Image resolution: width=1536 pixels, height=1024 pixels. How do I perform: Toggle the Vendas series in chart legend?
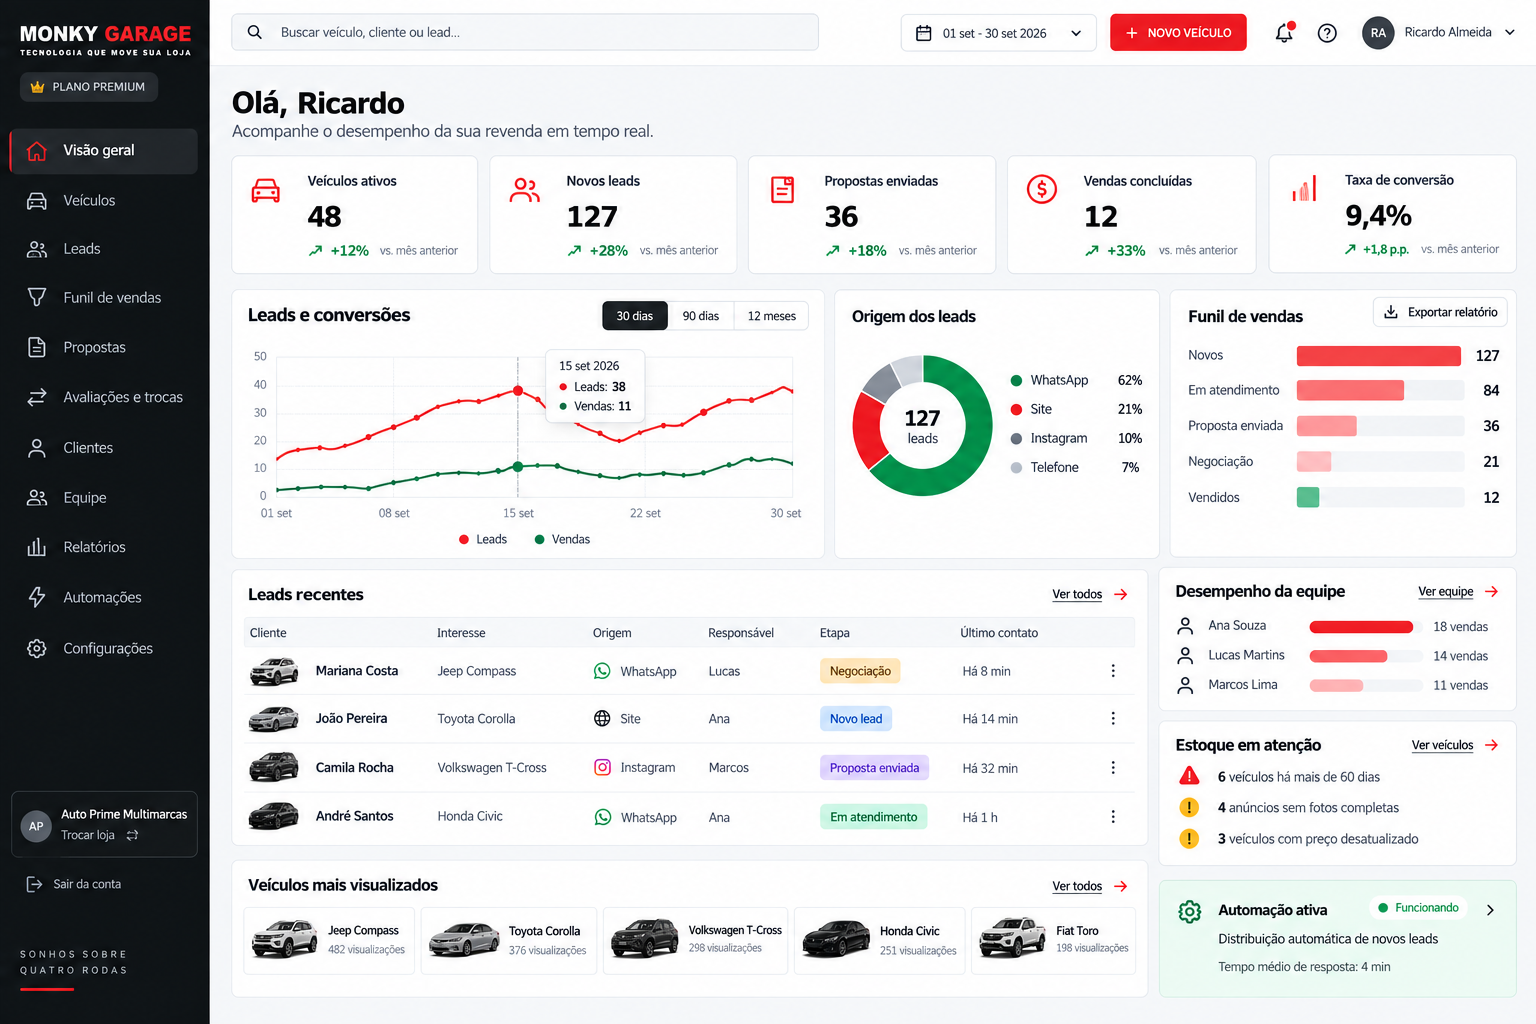pyautogui.click(x=562, y=540)
